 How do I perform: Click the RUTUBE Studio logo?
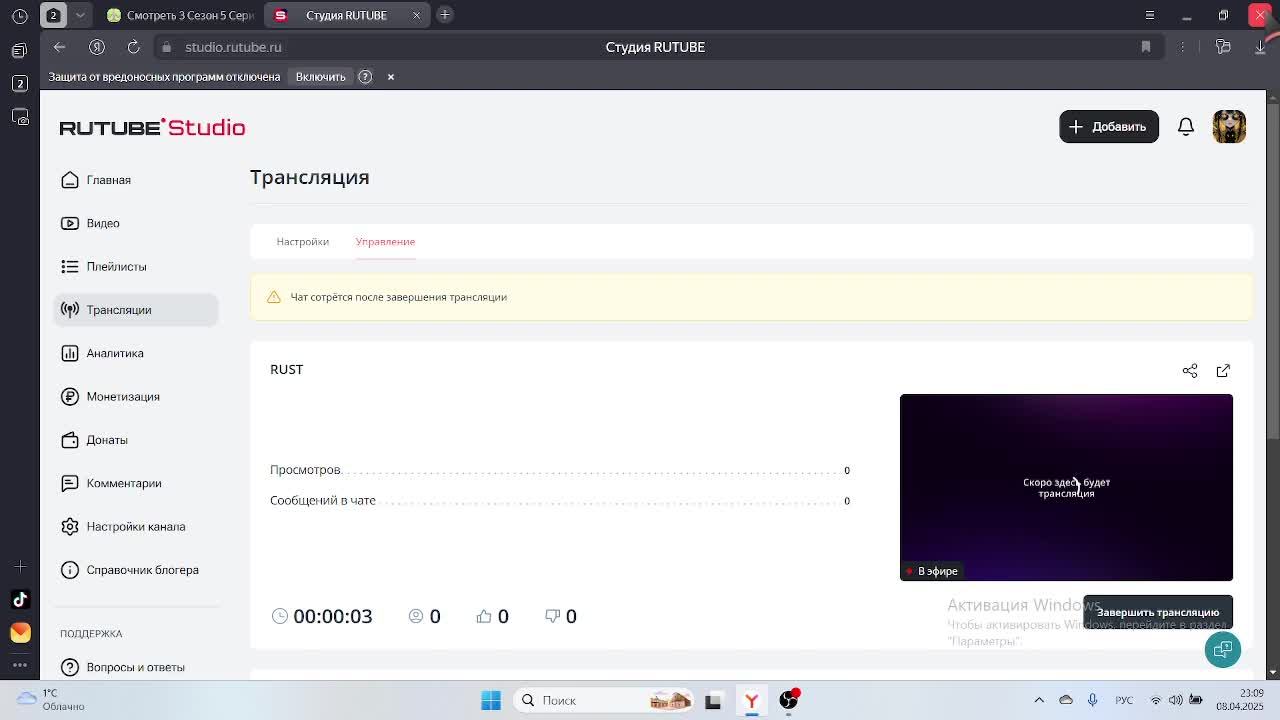tap(152, 127)
